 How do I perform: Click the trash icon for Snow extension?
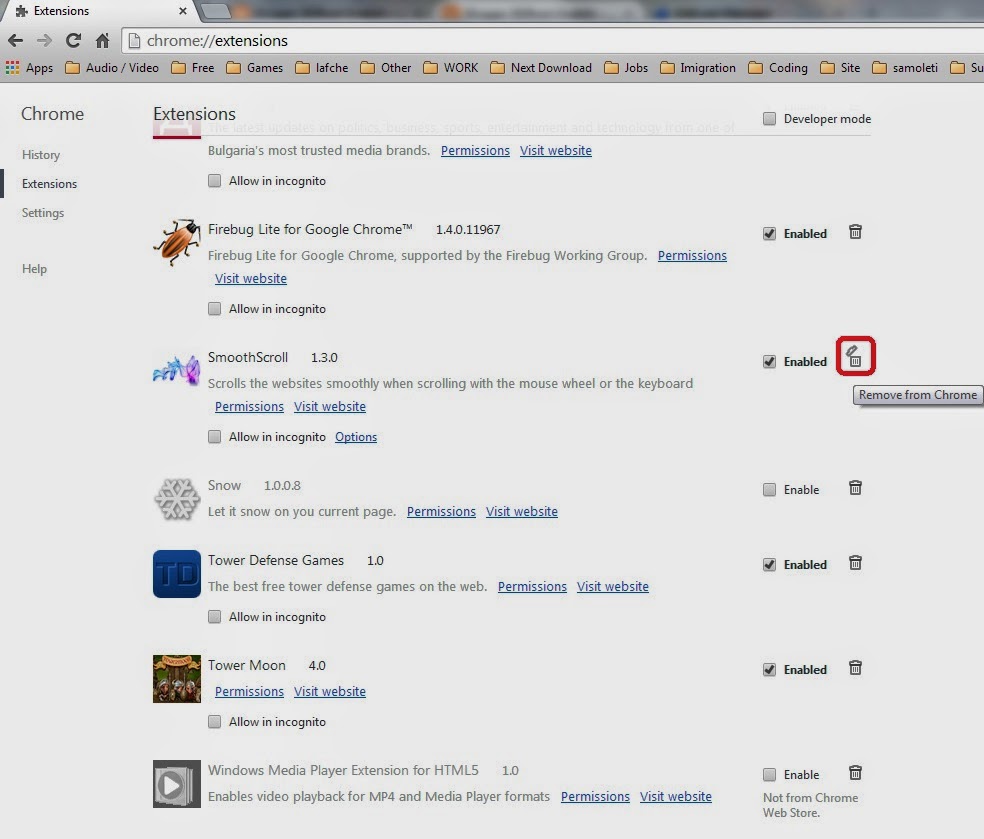[x=855, y=488]
